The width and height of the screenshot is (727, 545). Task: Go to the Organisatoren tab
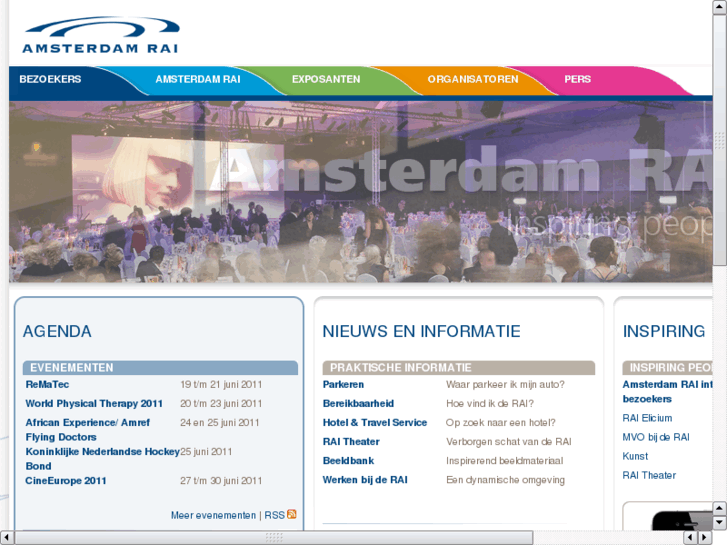click(473, 79)
